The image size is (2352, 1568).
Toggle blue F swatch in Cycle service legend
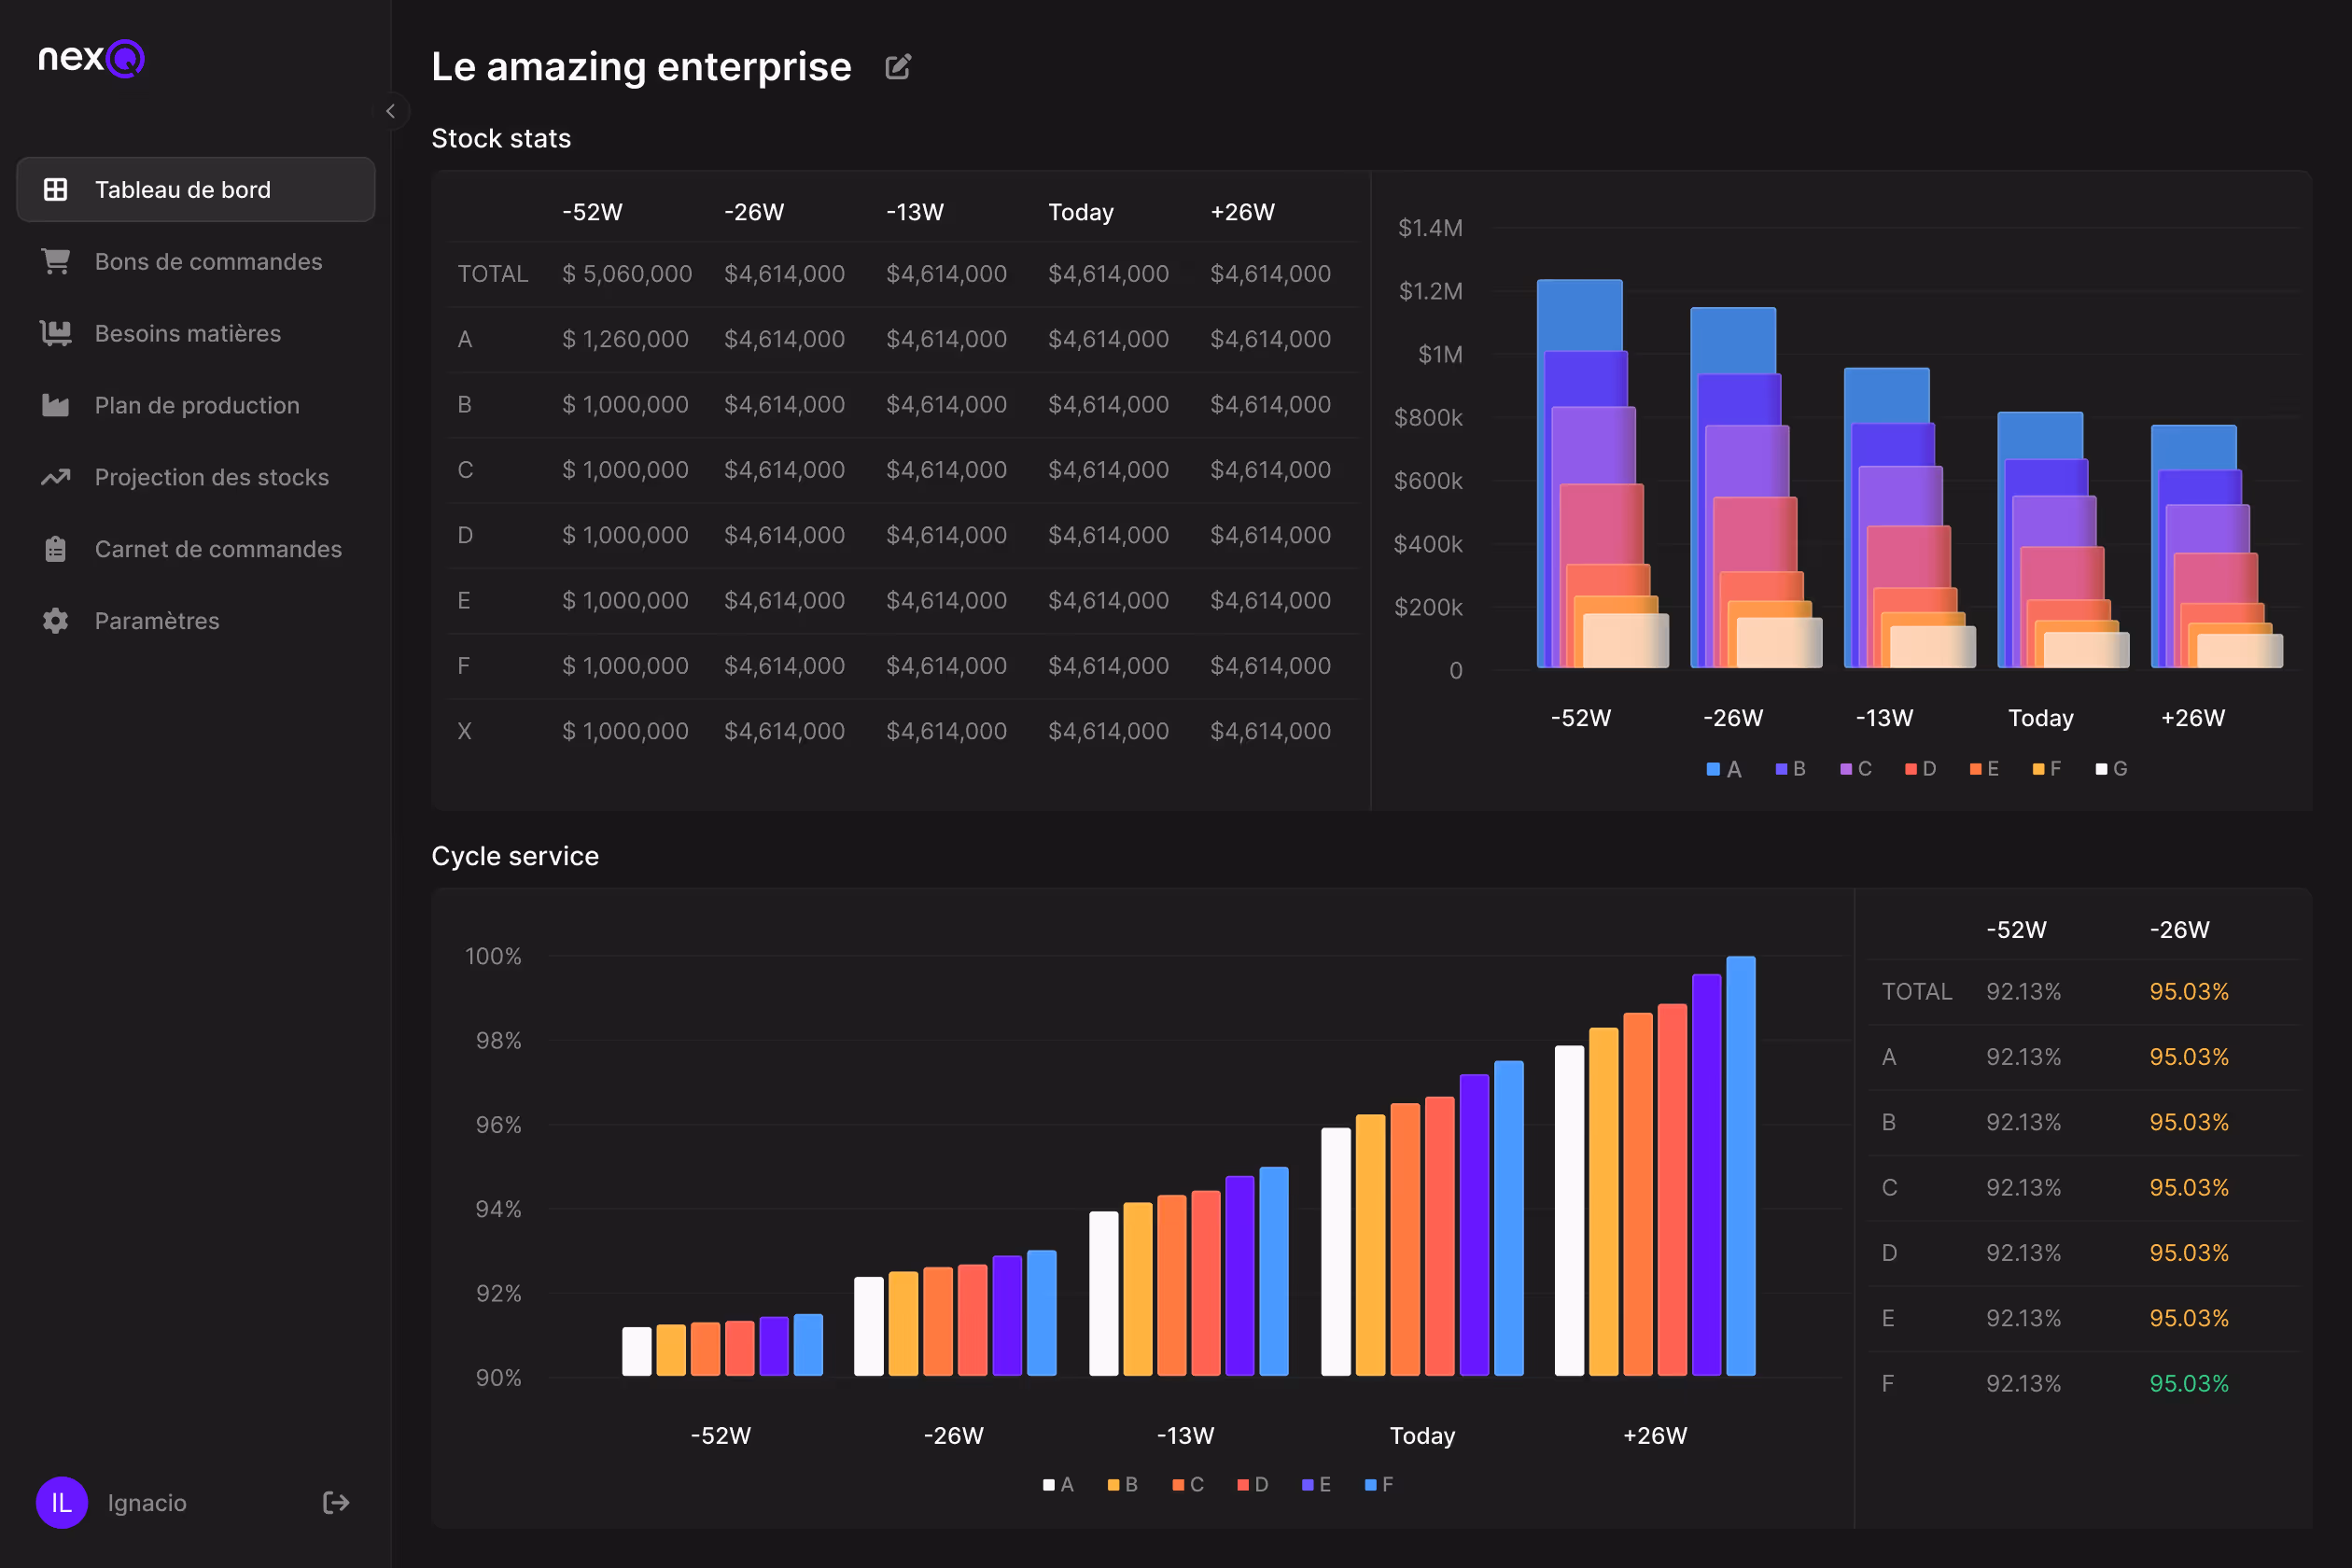point(1371,1484)
